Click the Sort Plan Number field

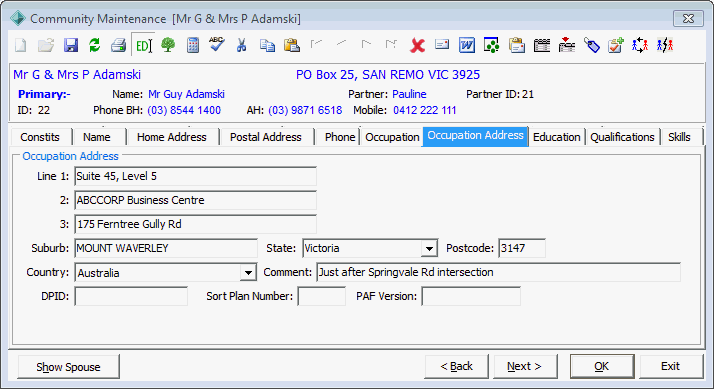(321, 297)
